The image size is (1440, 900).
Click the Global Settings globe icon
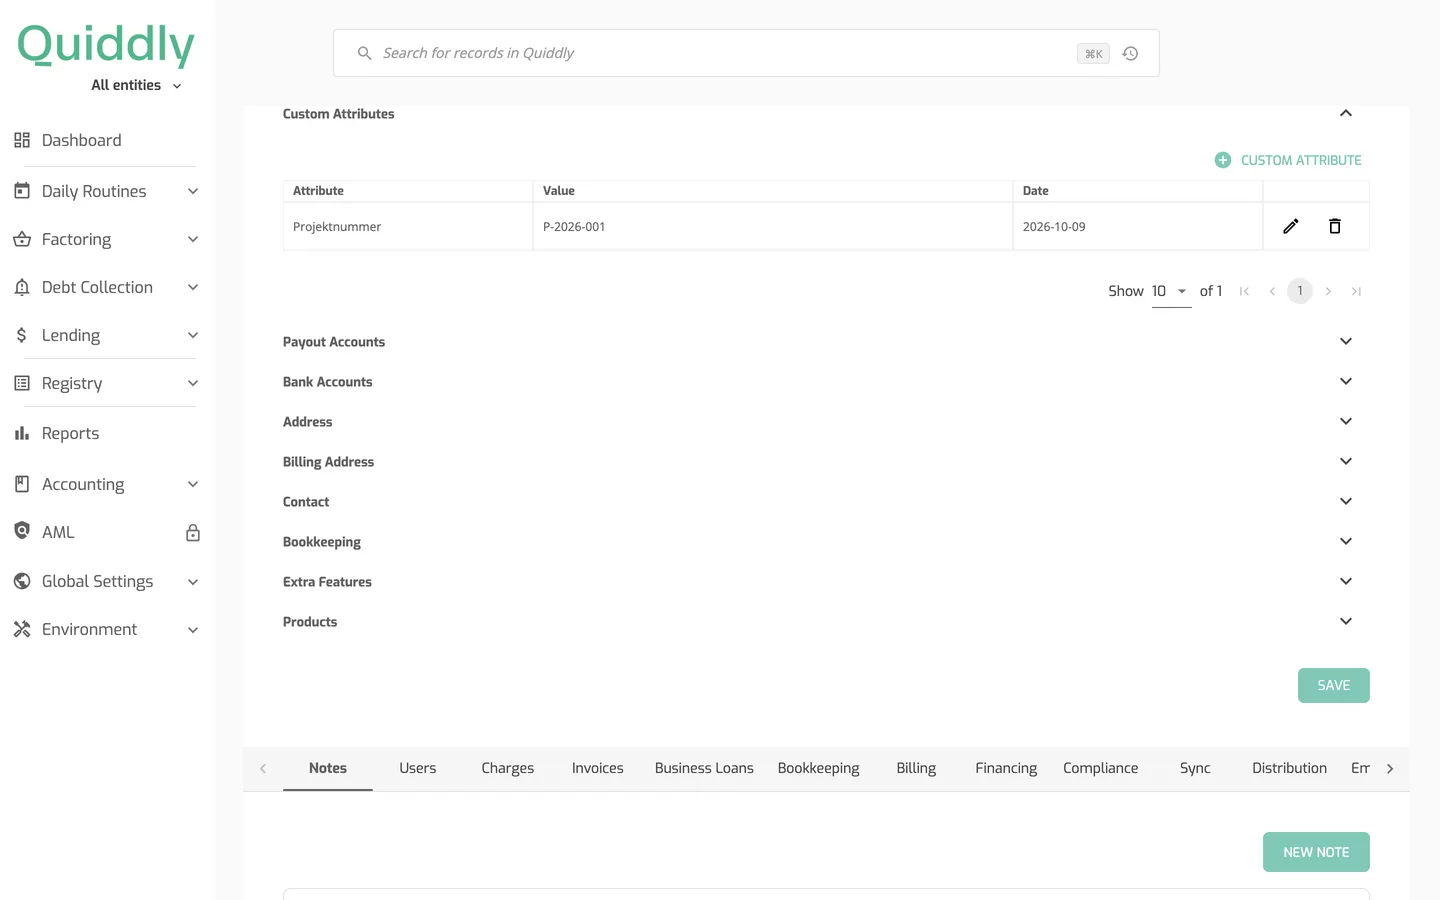pos(22,581)
